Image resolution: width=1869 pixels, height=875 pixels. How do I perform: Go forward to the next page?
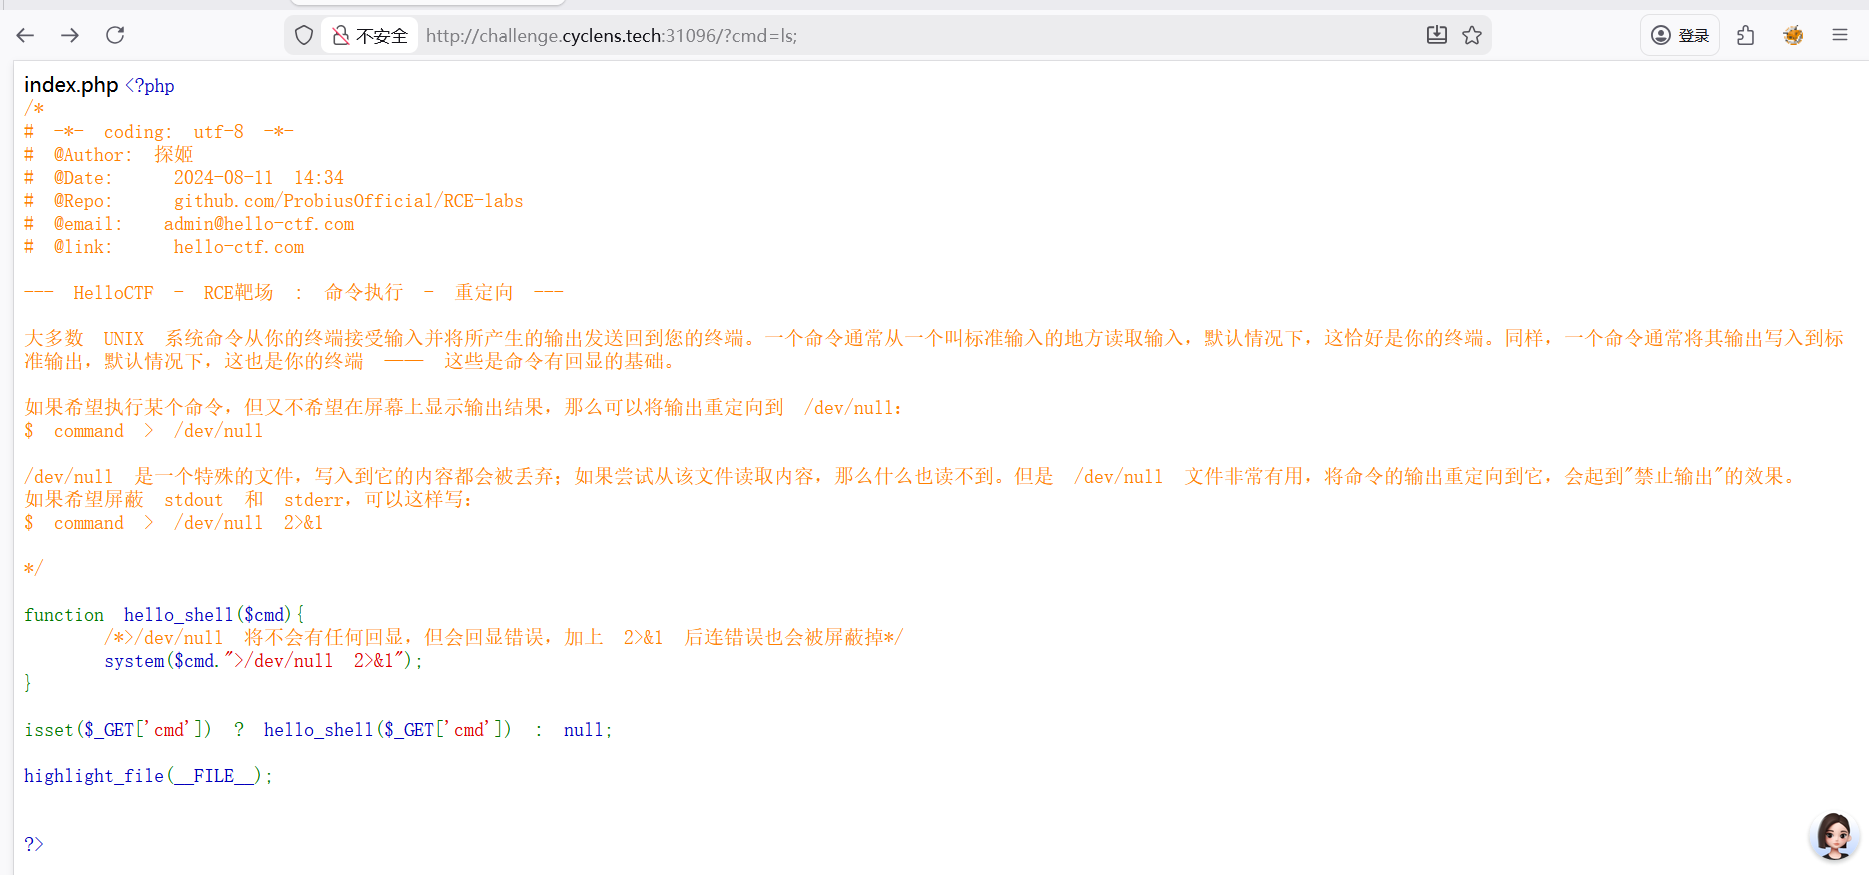[x=70, y=36]
